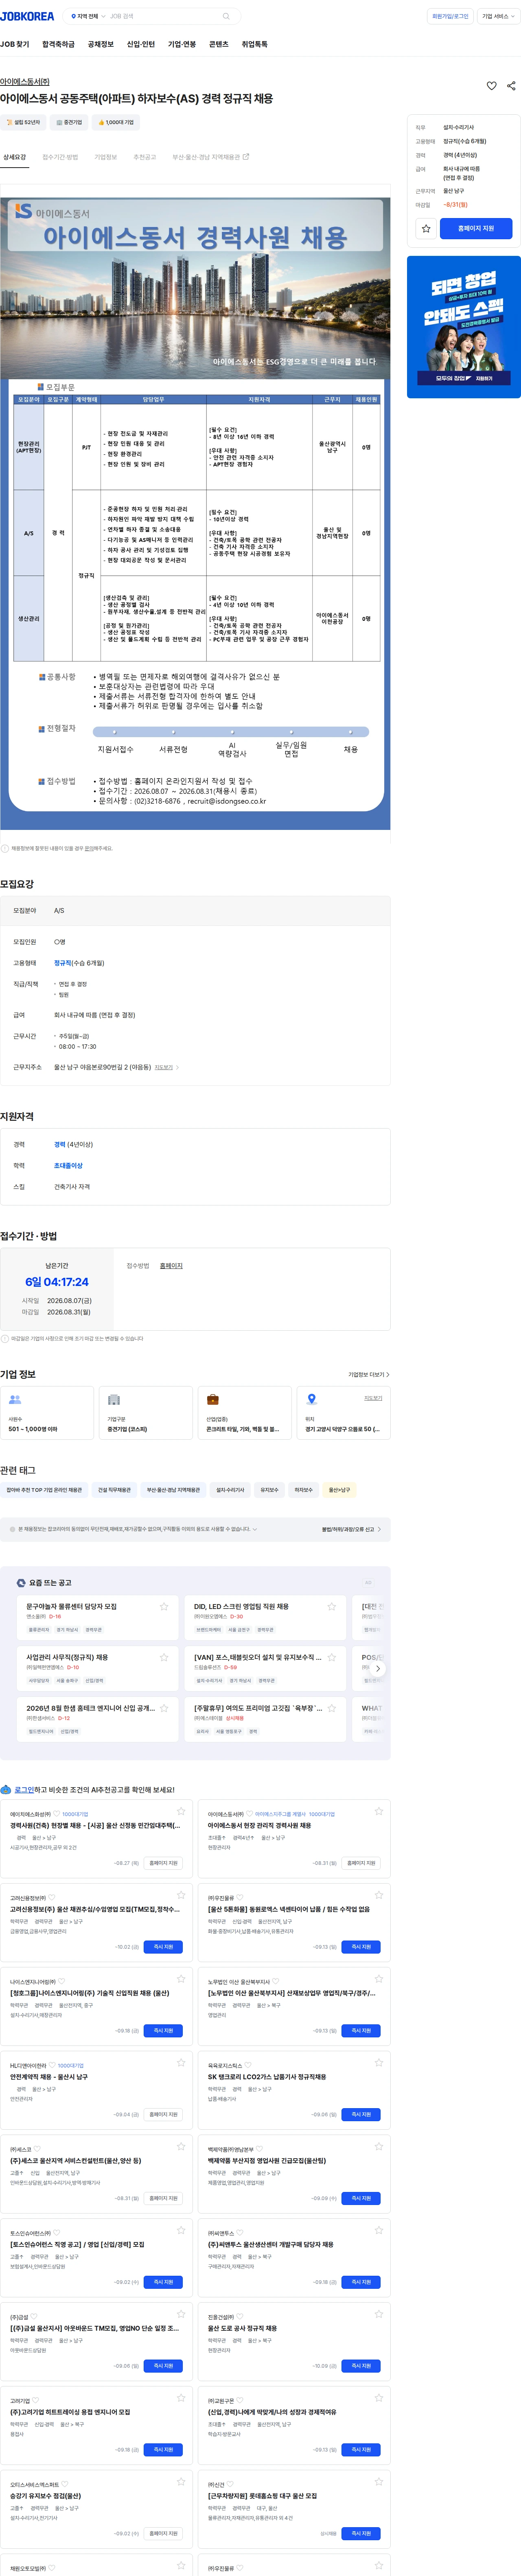
Task: Star the 안전계약직 채용 - 울산시 남구 posting
Action: pos(181,2062)
